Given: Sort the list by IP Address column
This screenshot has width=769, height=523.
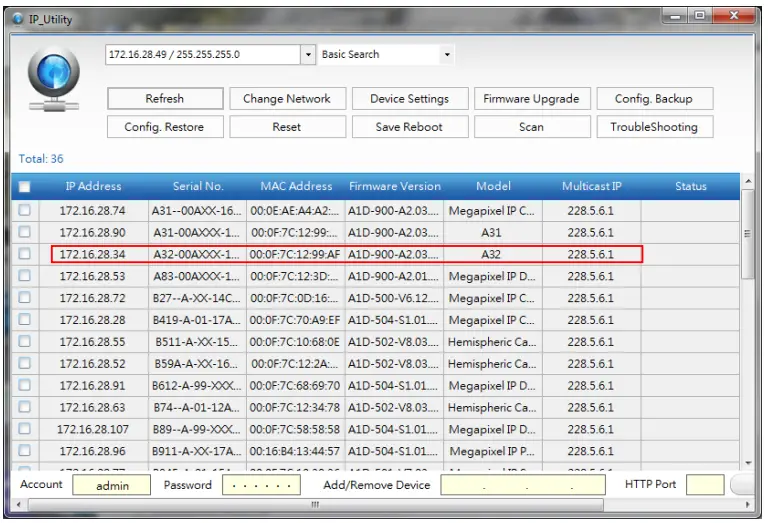Looking at the screenshot, I should coord(93,187).
